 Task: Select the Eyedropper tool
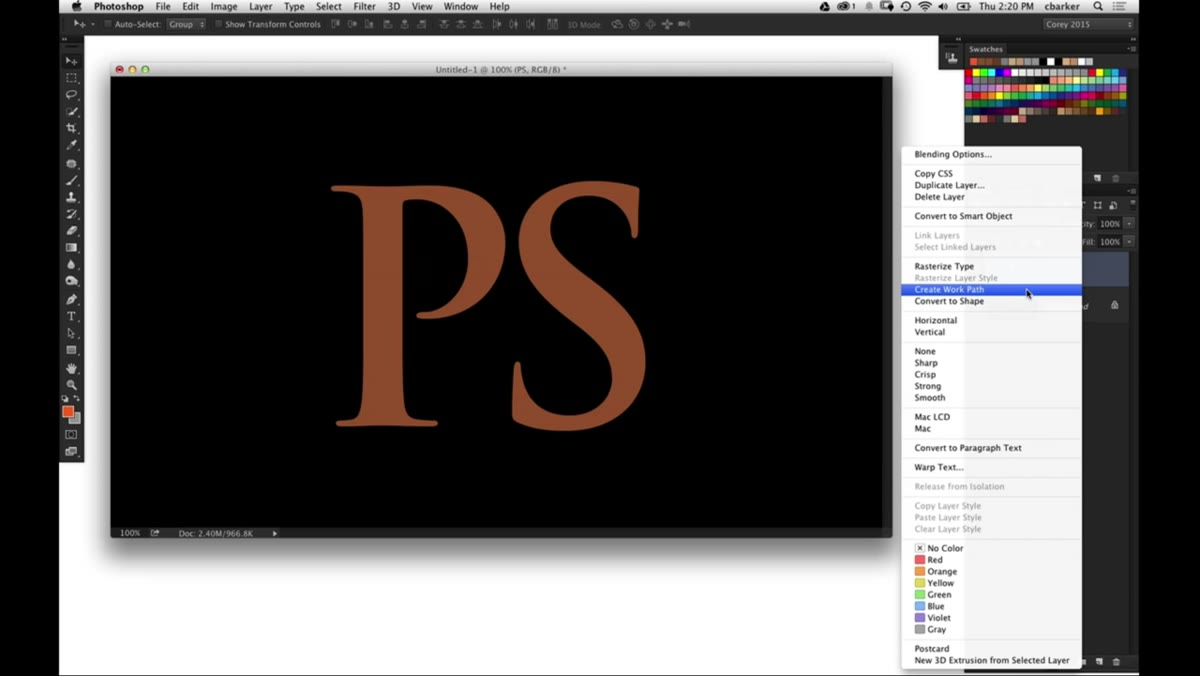click(x=71, y=146)
